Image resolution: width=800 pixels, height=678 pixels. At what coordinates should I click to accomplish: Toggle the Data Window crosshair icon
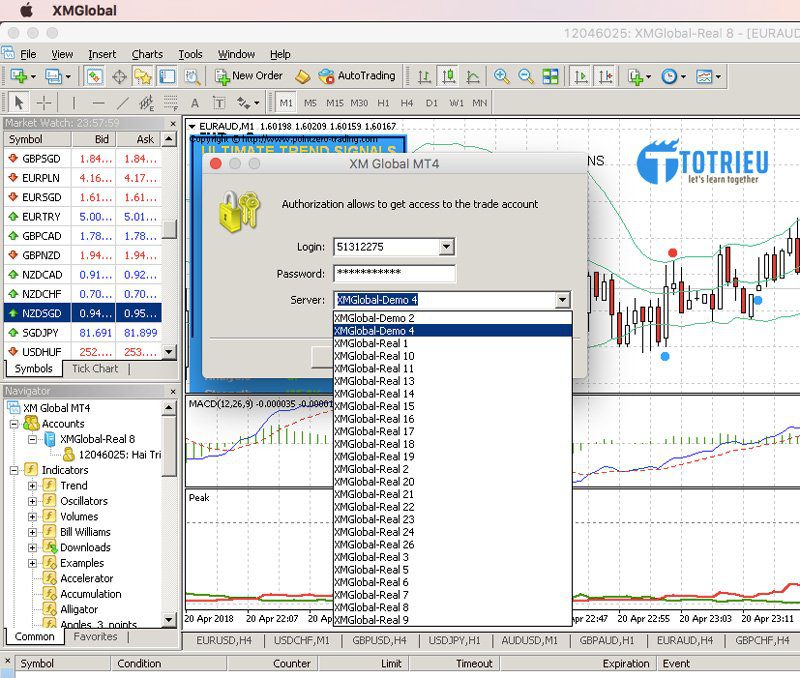pos(119,77)
